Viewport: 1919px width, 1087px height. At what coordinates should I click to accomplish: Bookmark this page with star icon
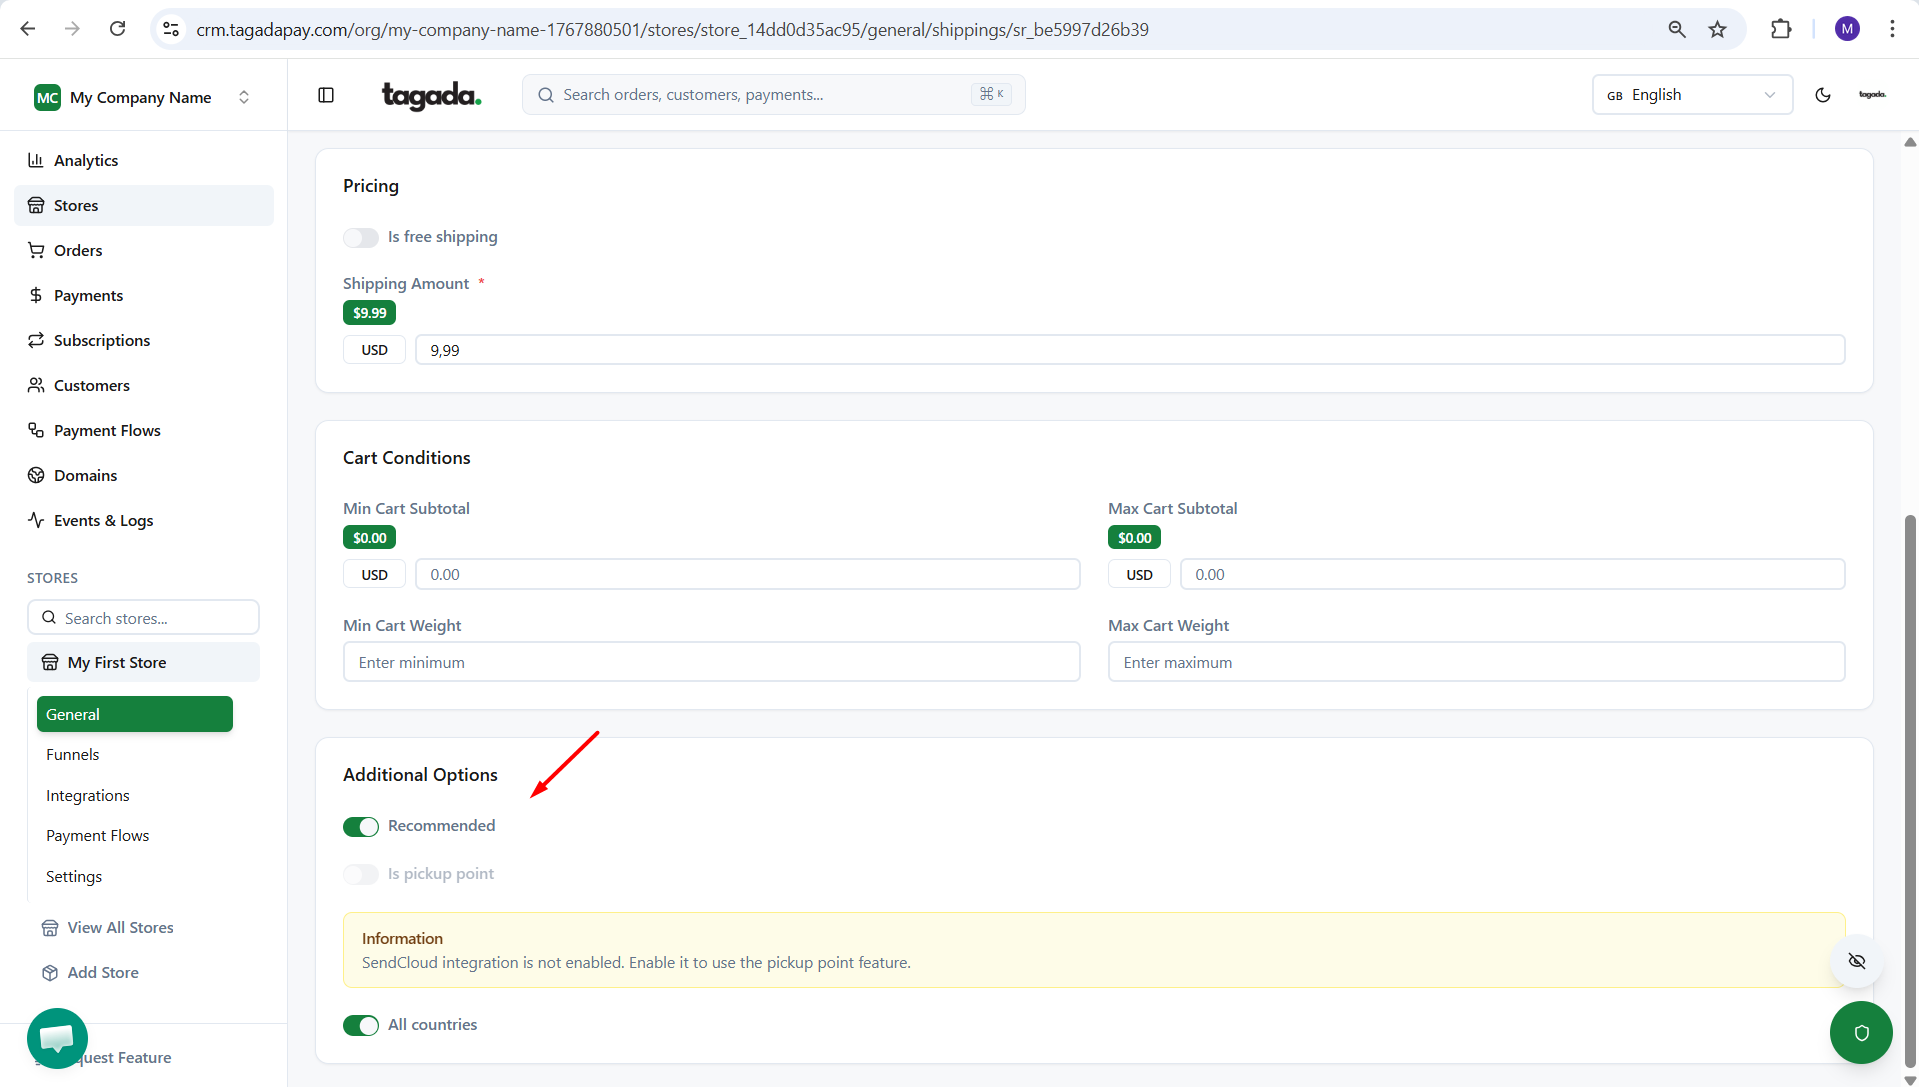click(1717, 29)
